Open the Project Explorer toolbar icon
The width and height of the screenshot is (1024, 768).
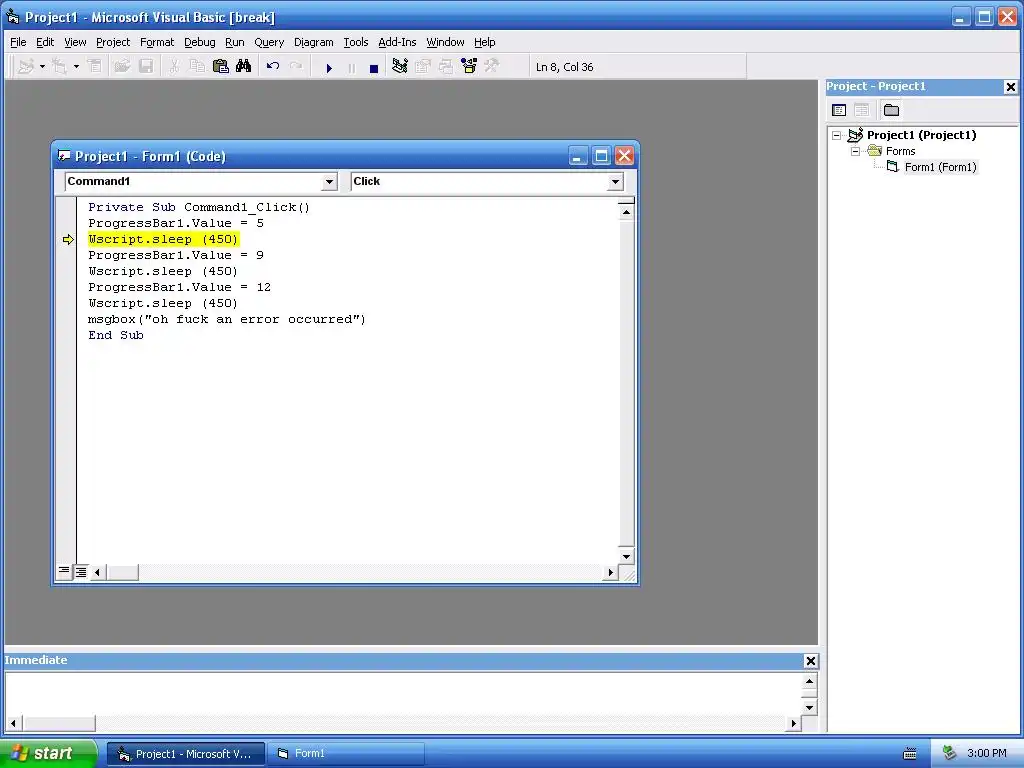point(400,67)
